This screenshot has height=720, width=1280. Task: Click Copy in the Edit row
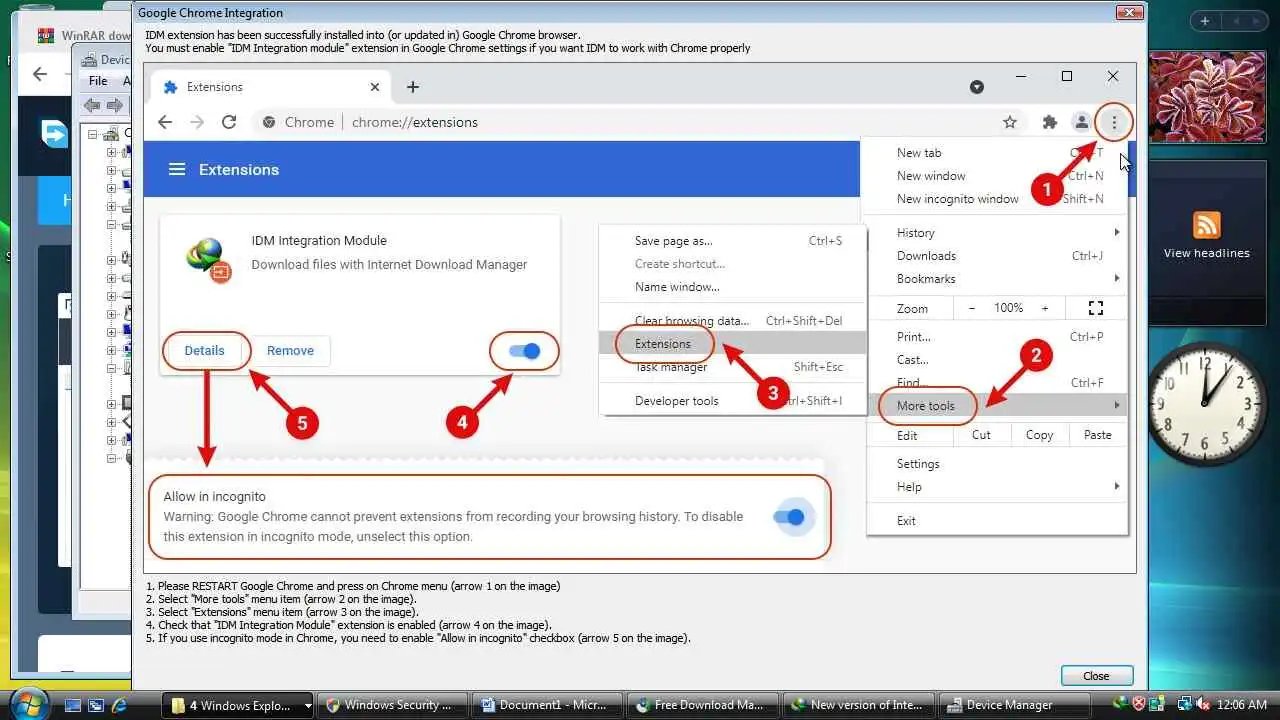tap(1039, 435)
